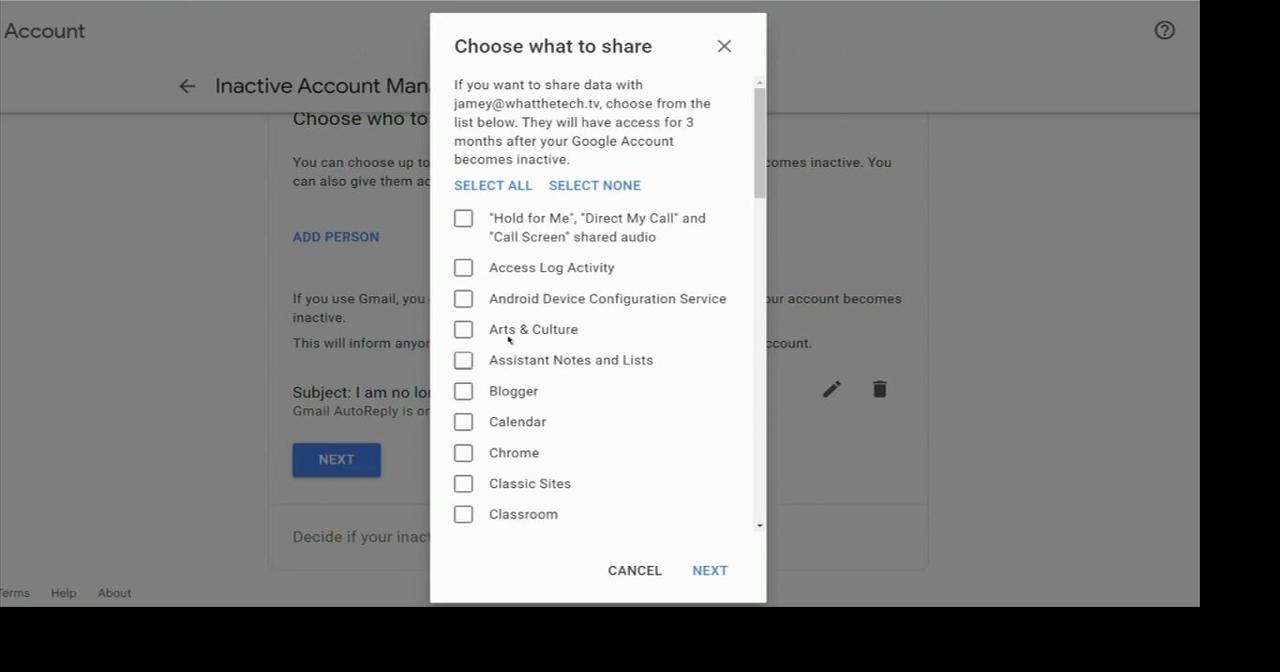Screen dimensions: 1280x672
Task: Click SELECT ALL link
Action: coord(493,185)
